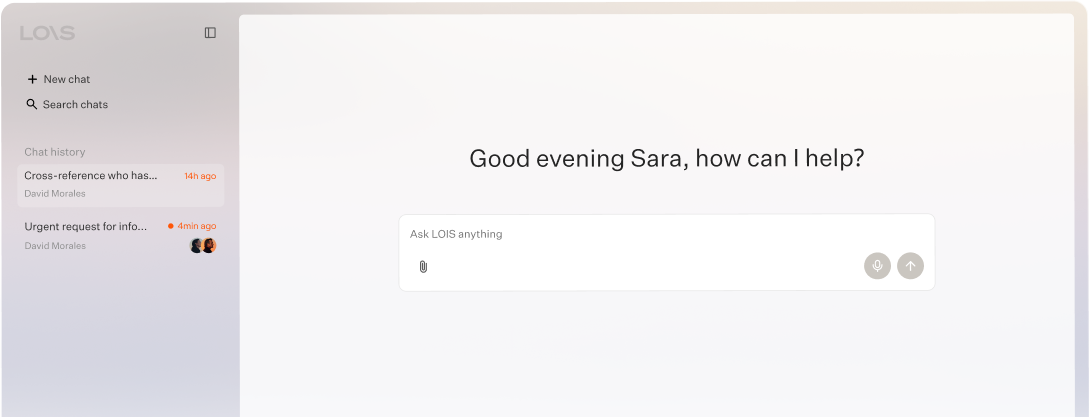
Task: Click the LOIS logo in the sidebar
Action: [x=47, y=33]
